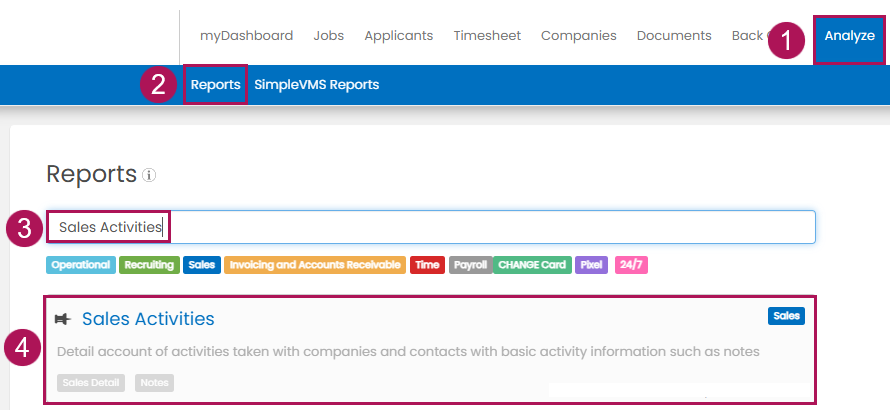The image size is (890, 410).
Task: Switch to the Documents section
Action: point(674,36)
